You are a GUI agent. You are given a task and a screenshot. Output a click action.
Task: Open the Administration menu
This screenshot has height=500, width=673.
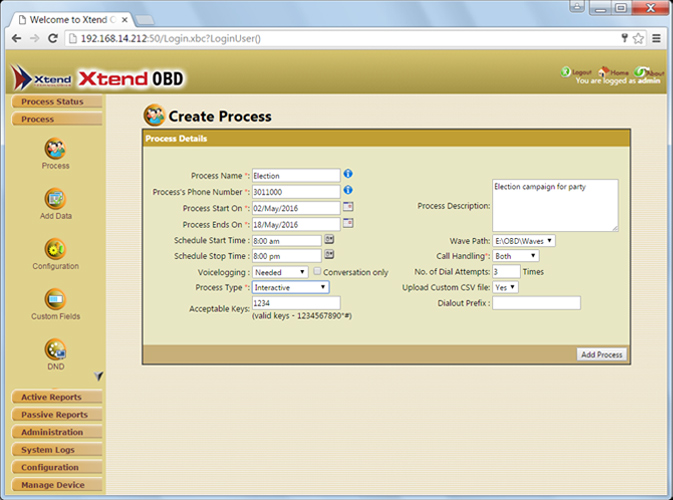coord(57,432)
